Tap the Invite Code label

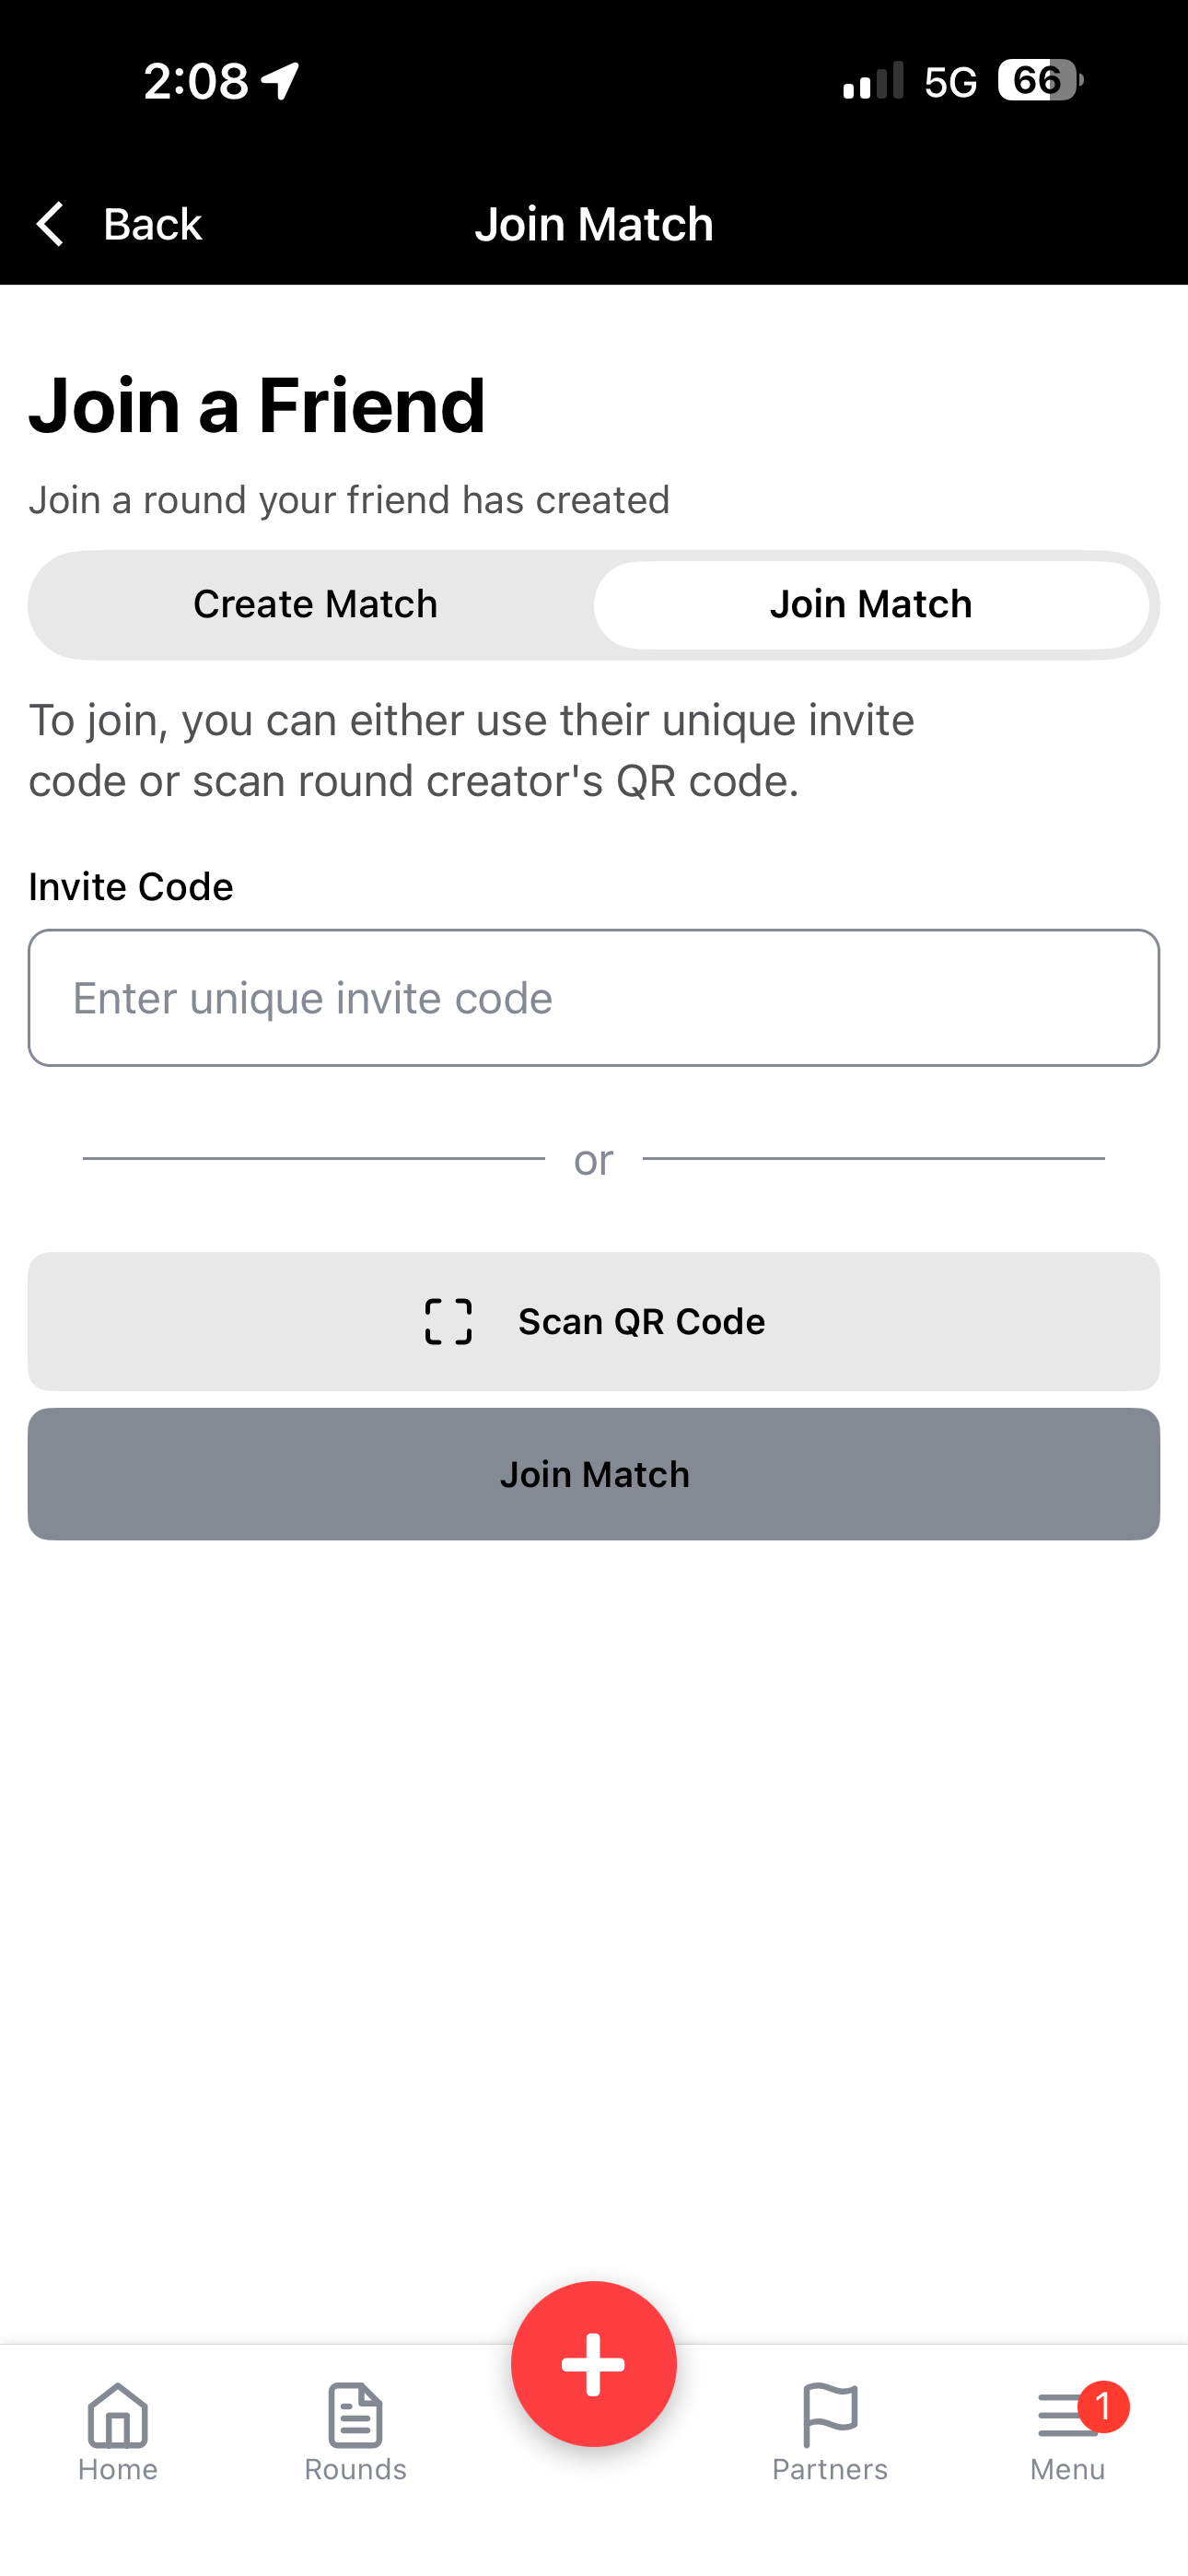(131, 886)
